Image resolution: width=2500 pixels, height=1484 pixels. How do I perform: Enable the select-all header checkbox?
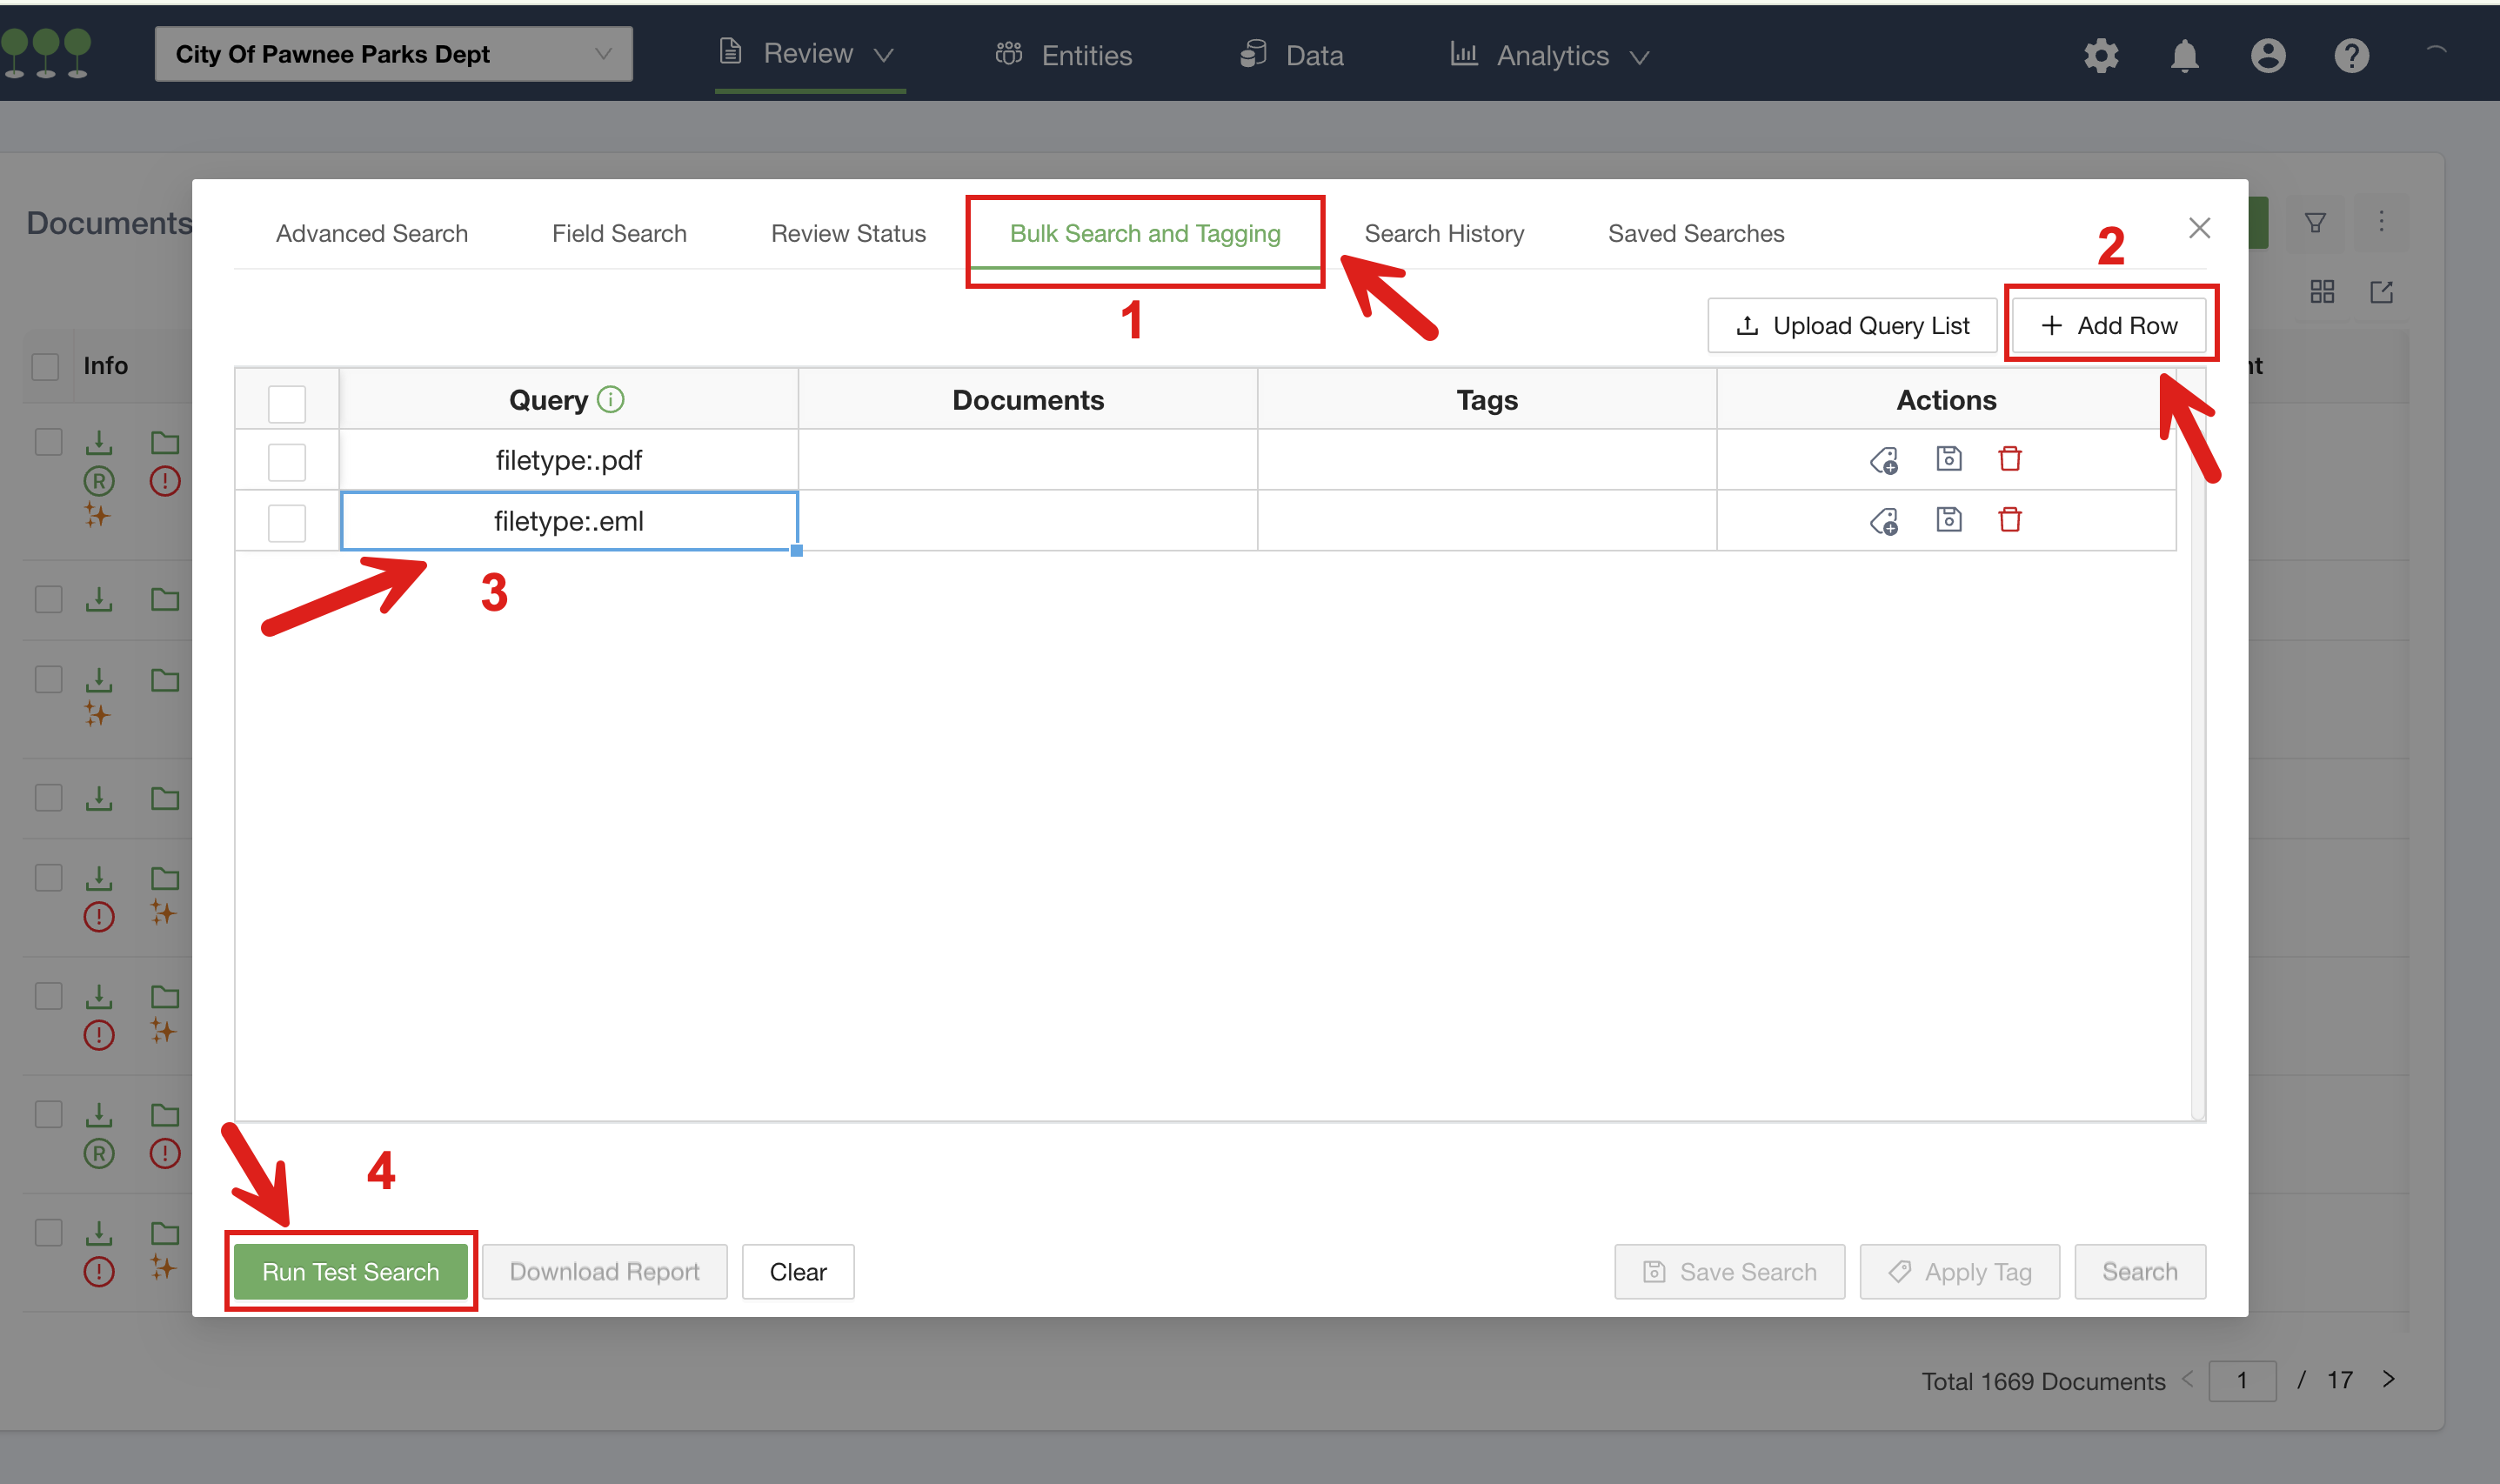pyautogui.click(x=286, y=398)
